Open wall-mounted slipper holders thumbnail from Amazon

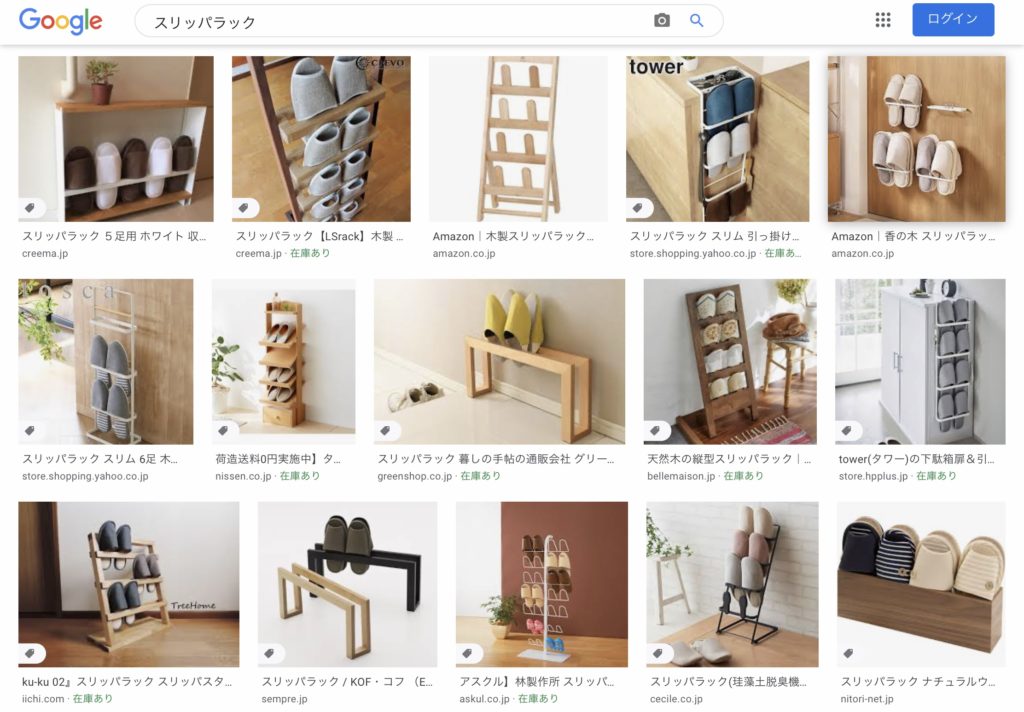point(916,138)
